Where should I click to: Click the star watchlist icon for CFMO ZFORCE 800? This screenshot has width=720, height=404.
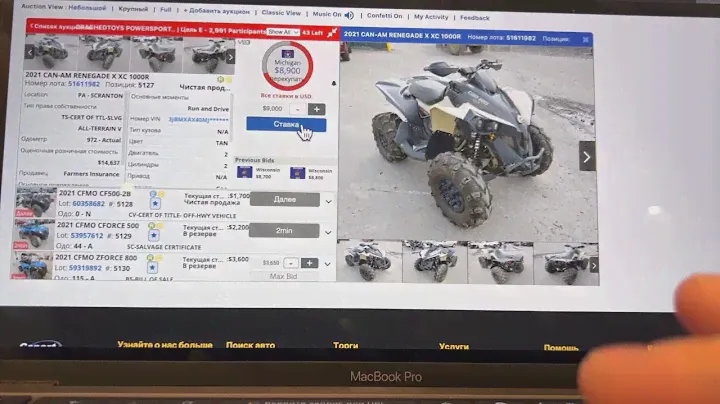click(x=155, y=265)
